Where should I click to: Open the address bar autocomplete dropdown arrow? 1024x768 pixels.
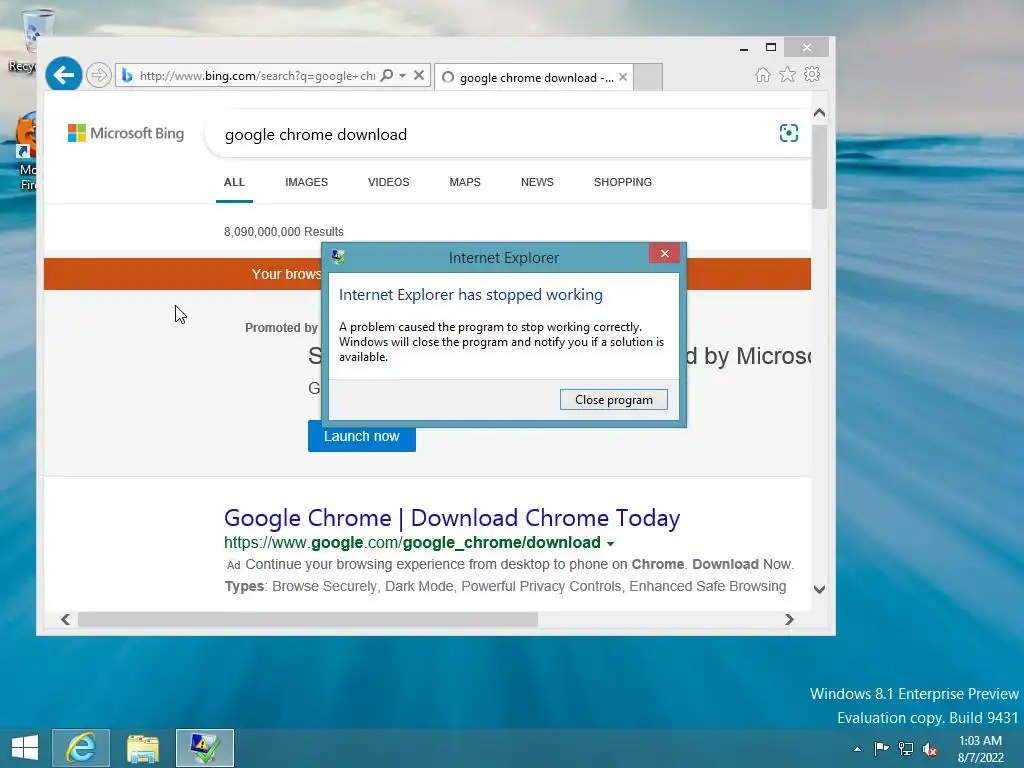(403, 76)
